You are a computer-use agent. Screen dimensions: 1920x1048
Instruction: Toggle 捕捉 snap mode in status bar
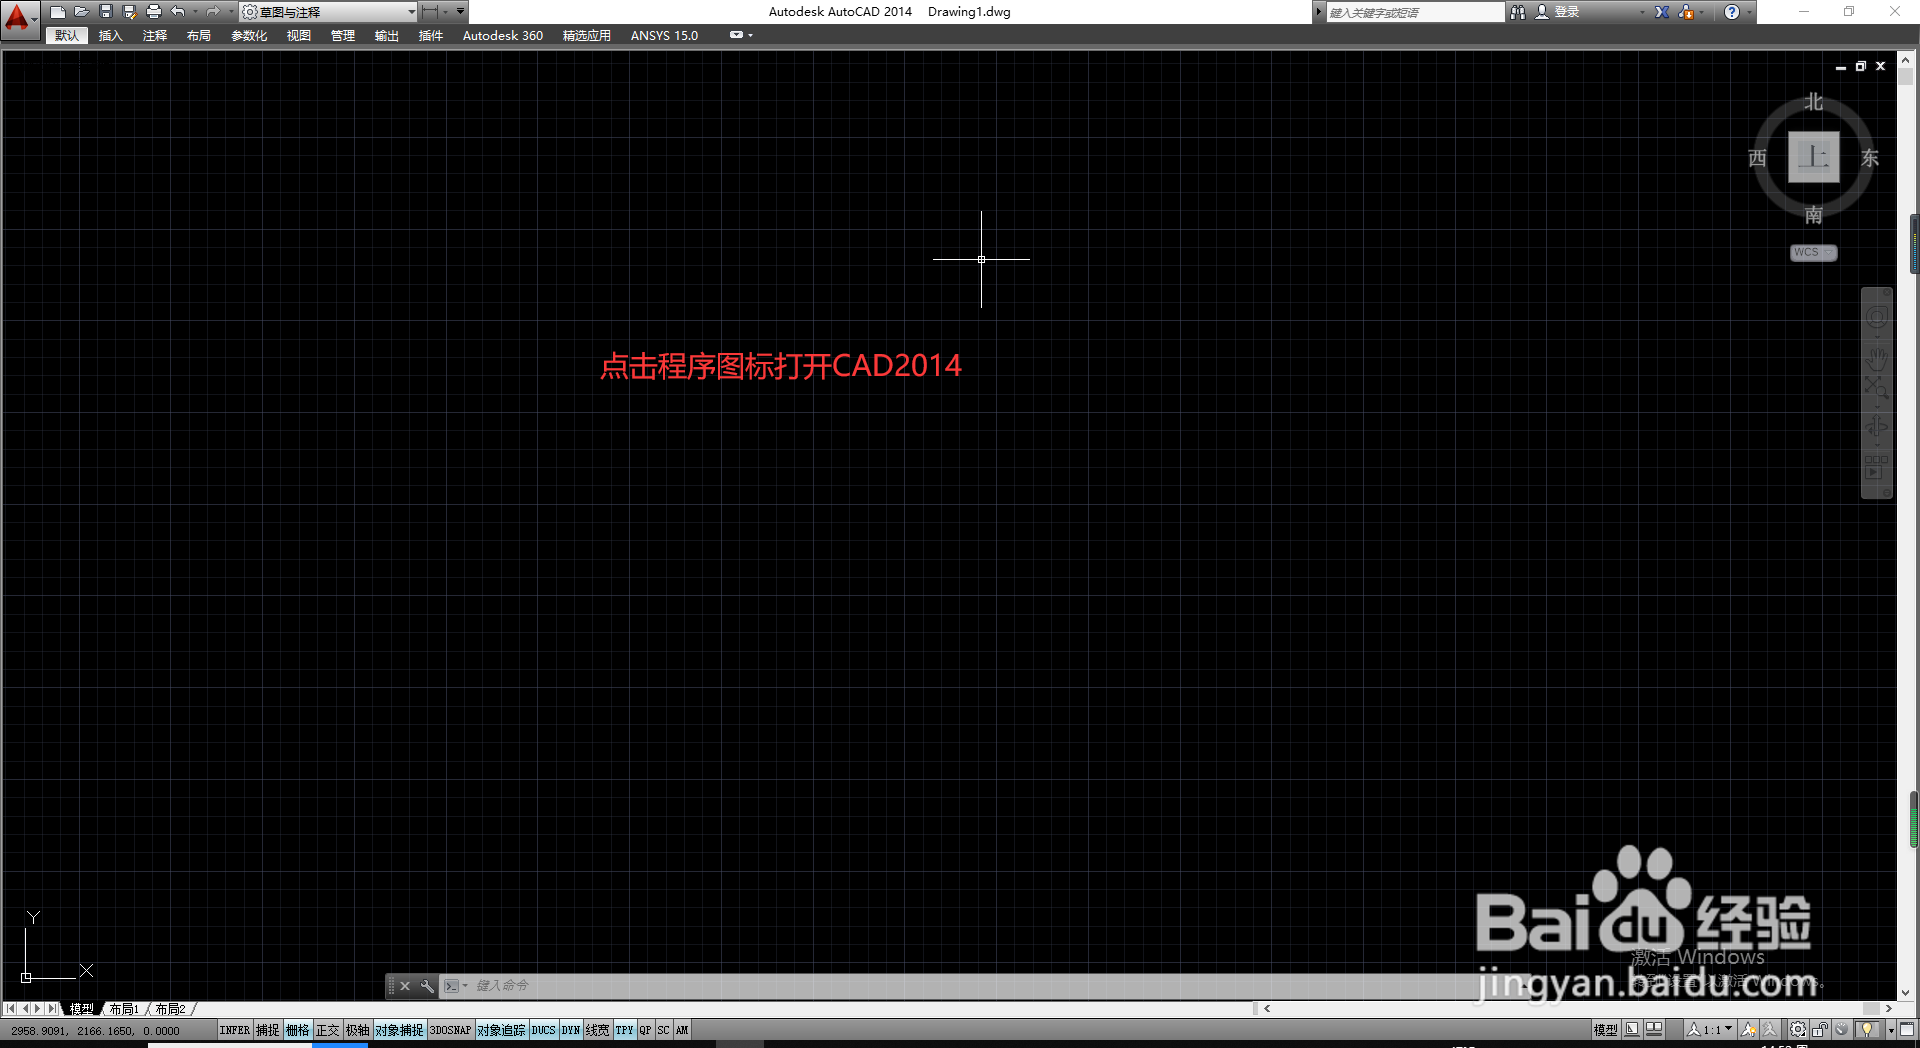(x=268, y=1030)
